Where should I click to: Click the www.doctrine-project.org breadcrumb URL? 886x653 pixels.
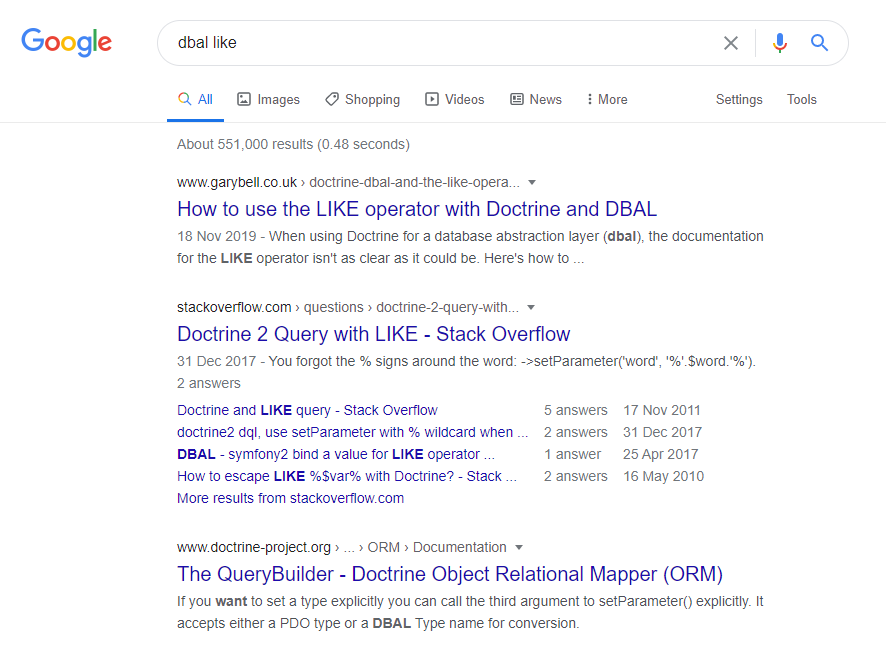point(341,547)
